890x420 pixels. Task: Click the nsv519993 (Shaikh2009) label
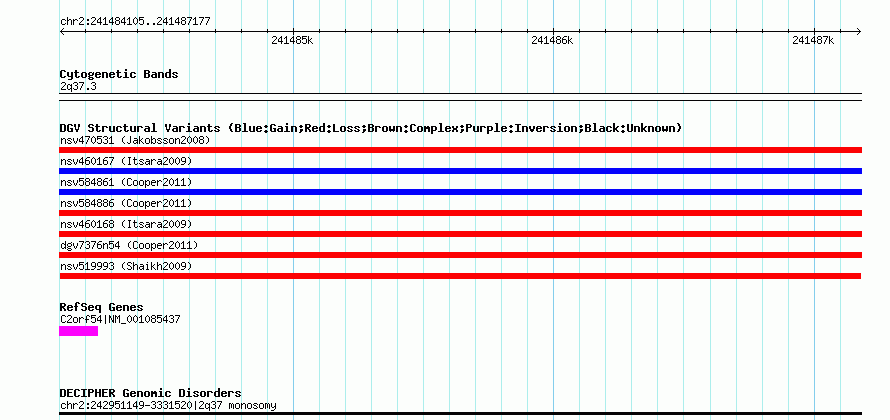pos(126,266)
